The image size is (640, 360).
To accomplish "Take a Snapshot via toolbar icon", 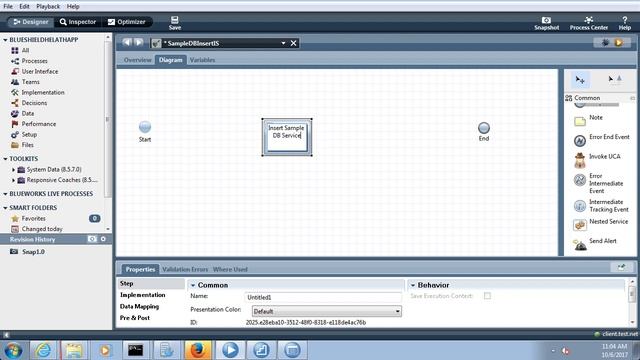I will pos(546,23).
